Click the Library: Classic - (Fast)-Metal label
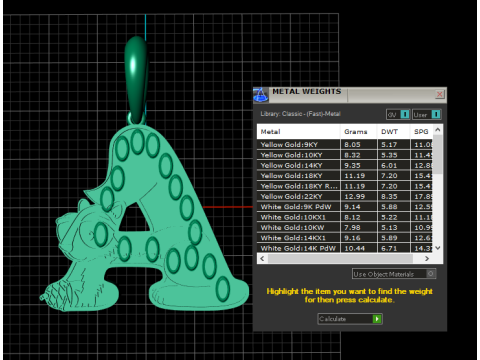This screenshot has width=480, height=360. pyautogui.click(x=300, y=114)
